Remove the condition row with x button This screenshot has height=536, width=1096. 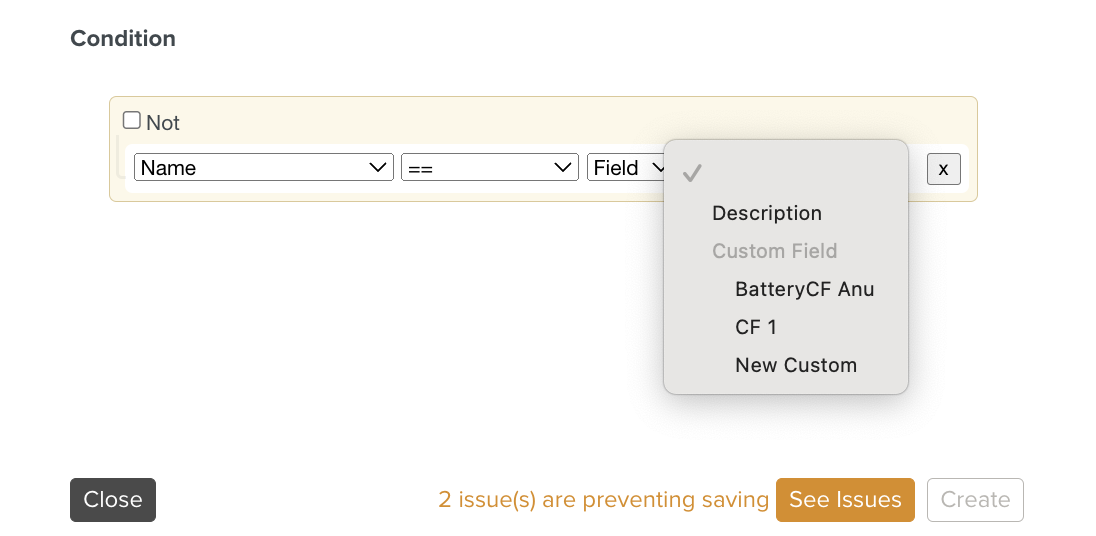click(x=943, y=169)
